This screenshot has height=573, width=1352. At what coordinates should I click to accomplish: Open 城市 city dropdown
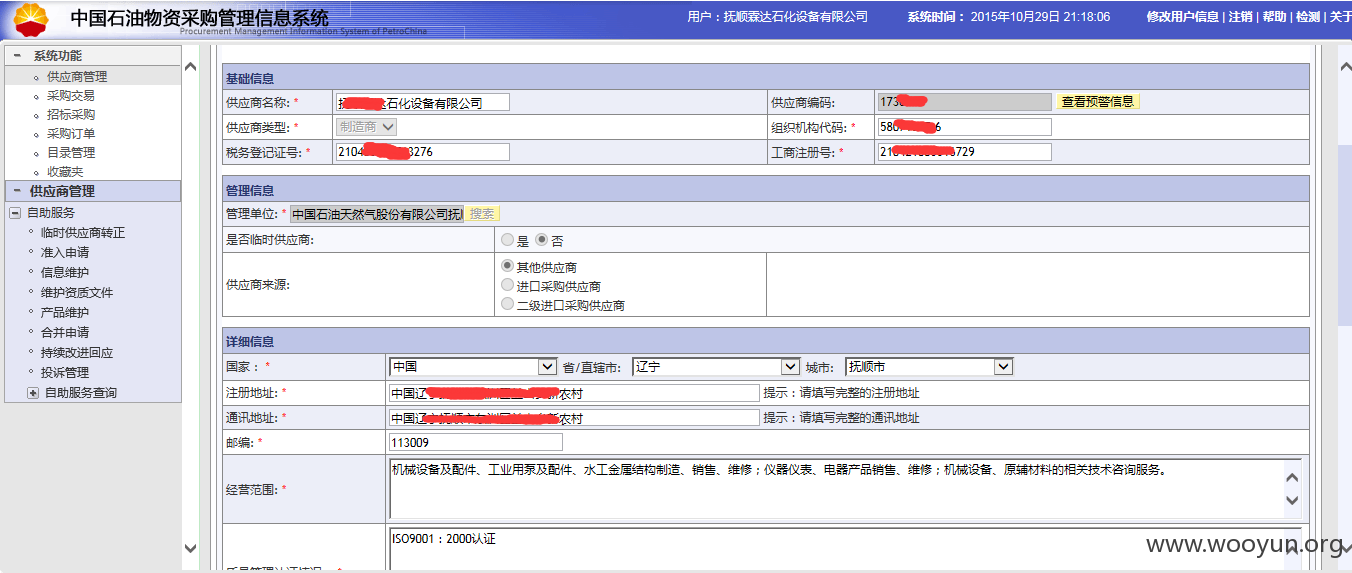[x=930, y=367]
